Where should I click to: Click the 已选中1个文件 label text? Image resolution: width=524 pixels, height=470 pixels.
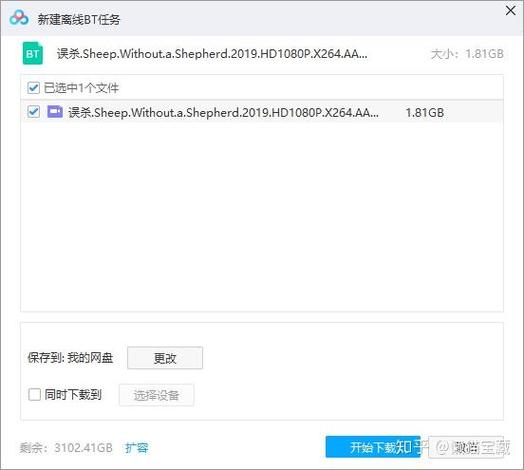[x=81, y=88]
